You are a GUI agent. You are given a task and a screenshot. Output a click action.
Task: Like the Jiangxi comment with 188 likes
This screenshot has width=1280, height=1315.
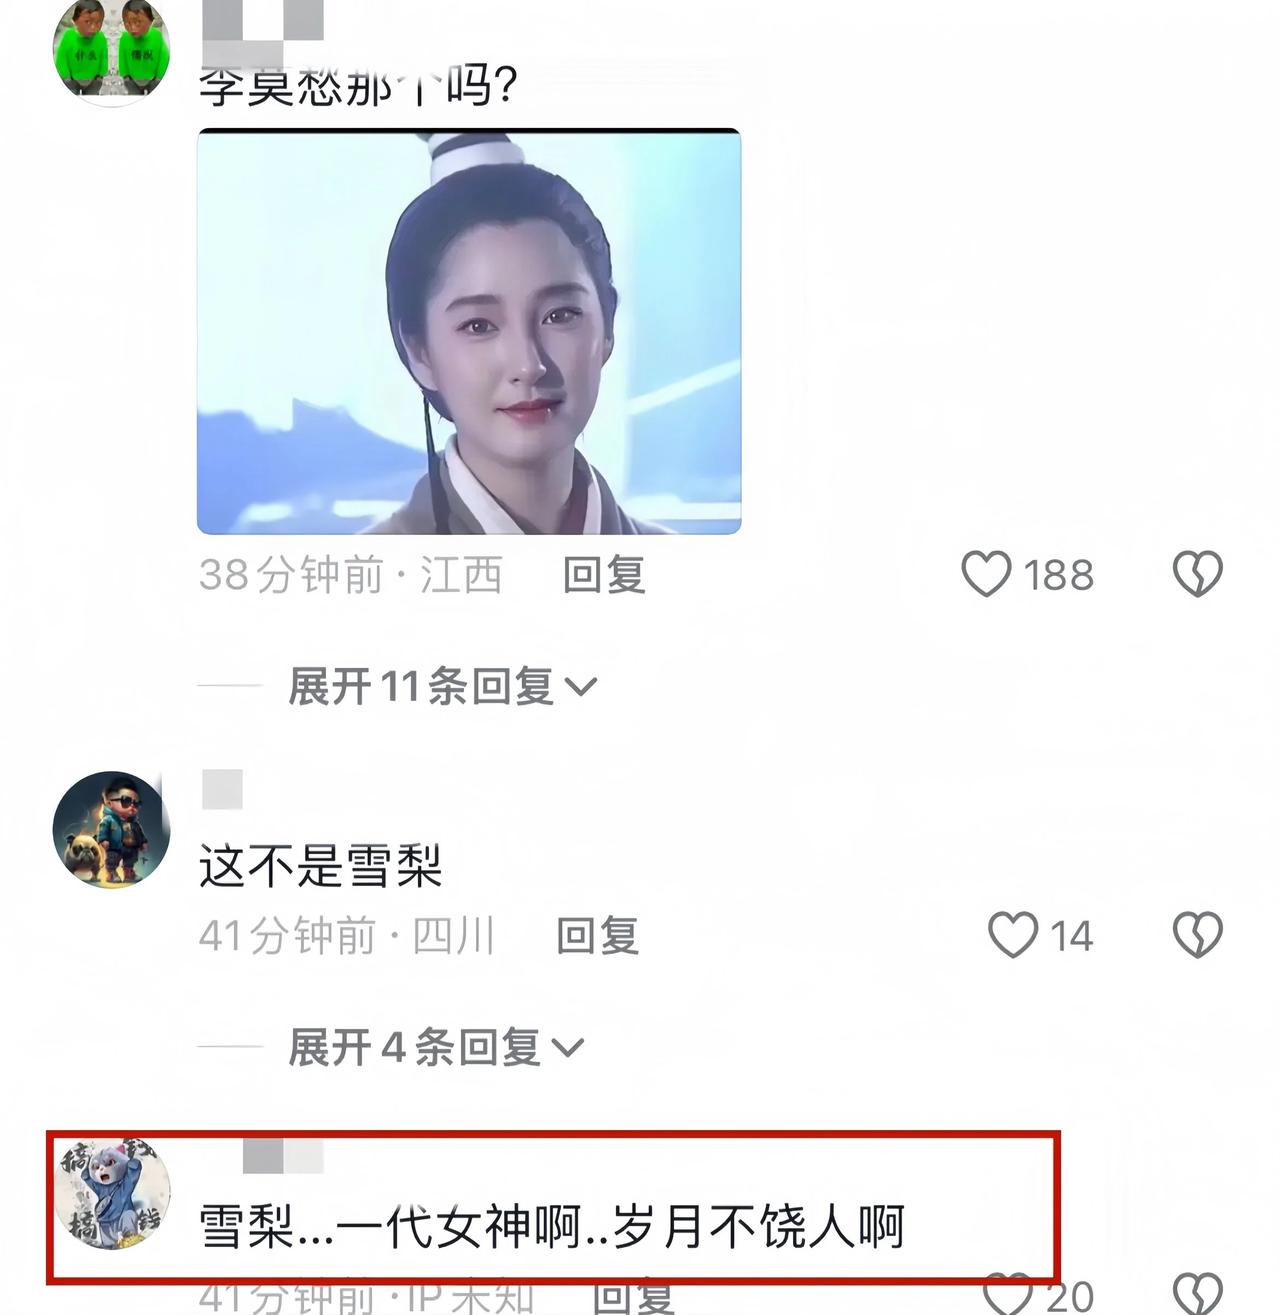[987, 574]
